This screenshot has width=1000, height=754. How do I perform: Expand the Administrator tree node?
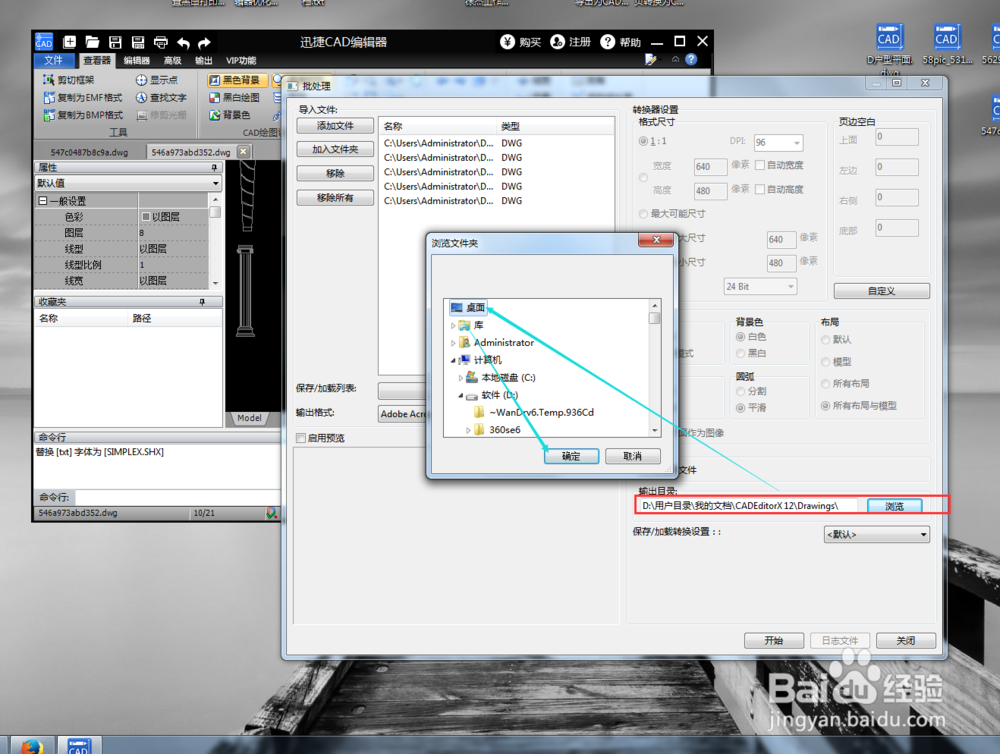pyautogui.click(x=453, y=343)
